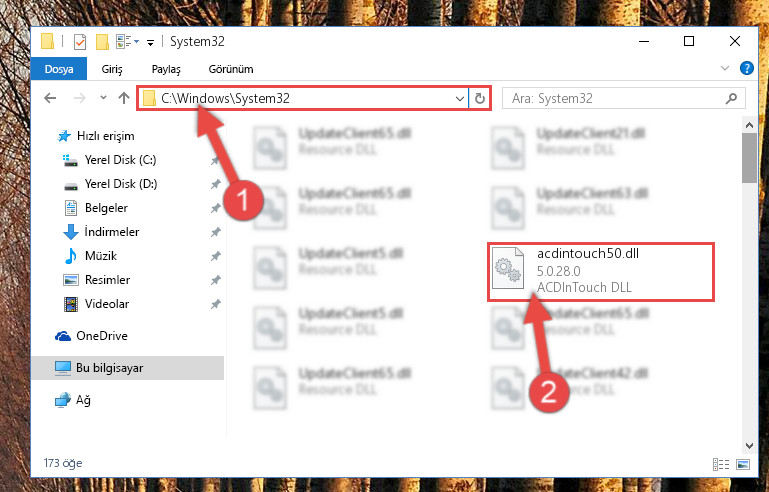Go back with the left arrow
Image resolution: width=769 pixels, height=492 pixels.
[50, 98]
